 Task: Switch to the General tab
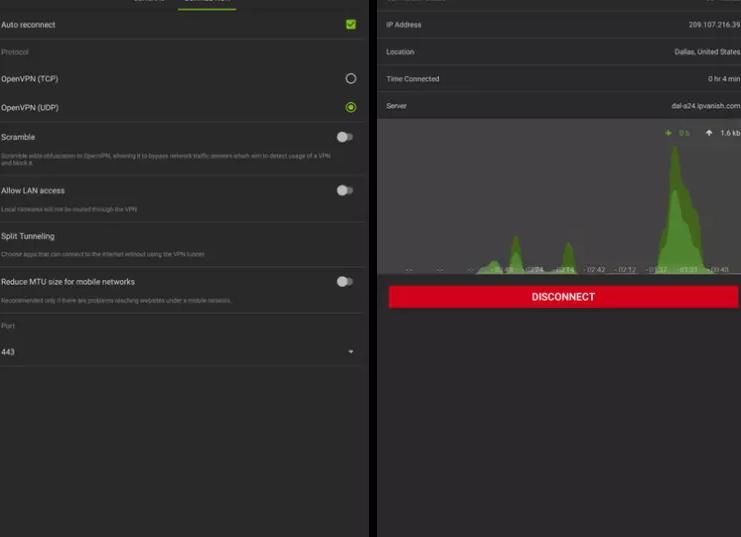pyautogui.click(x=150, y=3)
